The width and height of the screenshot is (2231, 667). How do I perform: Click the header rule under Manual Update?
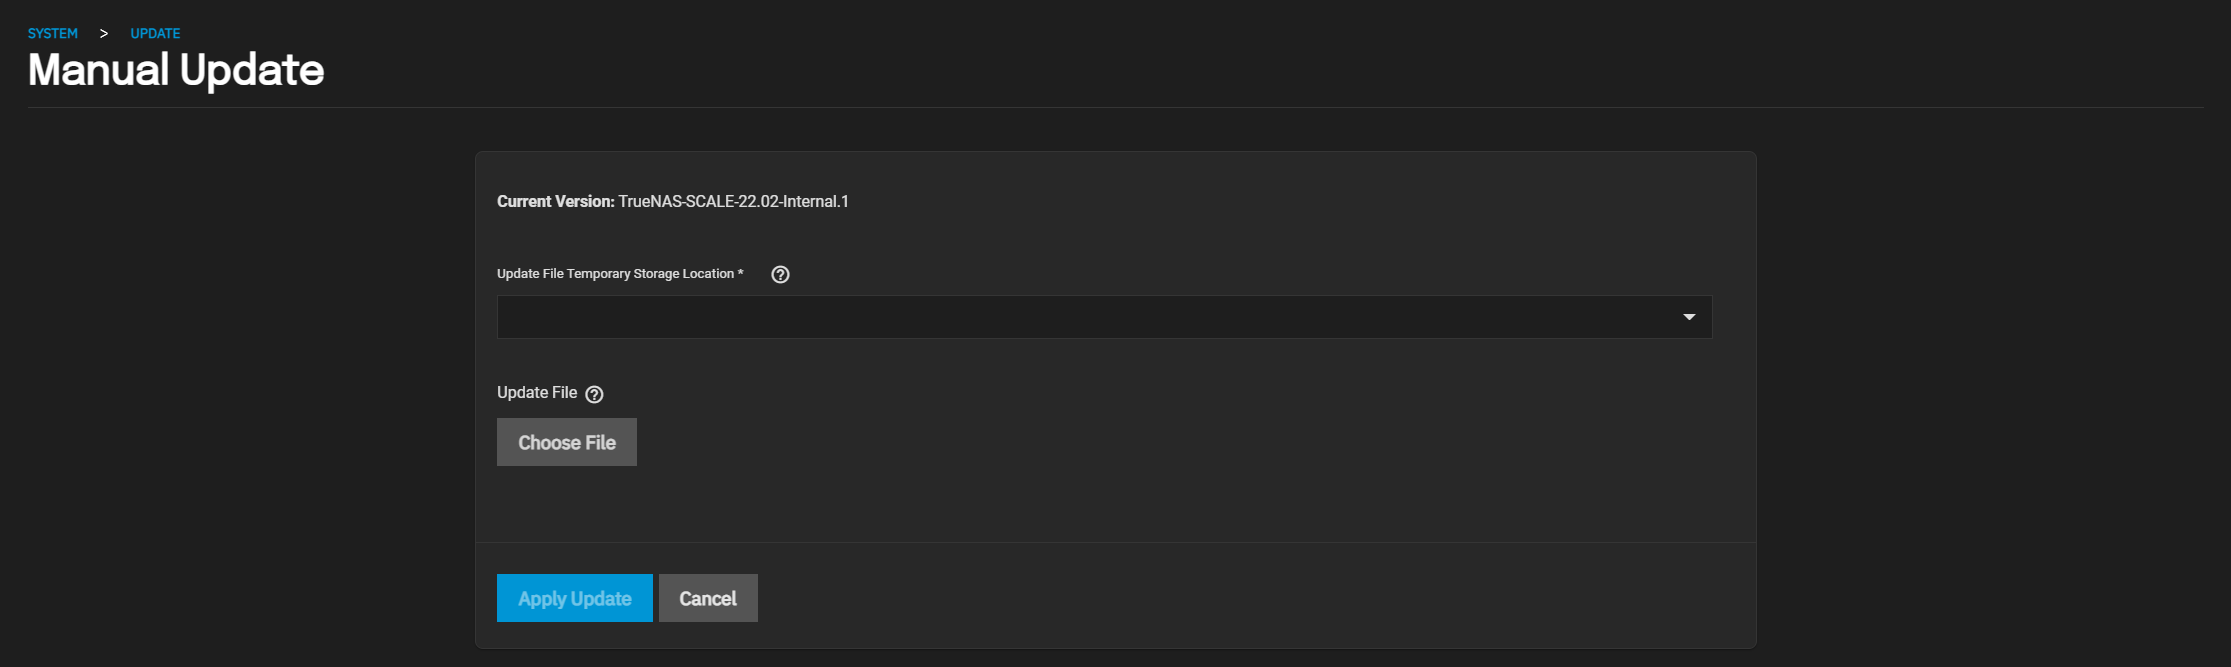point(1115,107)
